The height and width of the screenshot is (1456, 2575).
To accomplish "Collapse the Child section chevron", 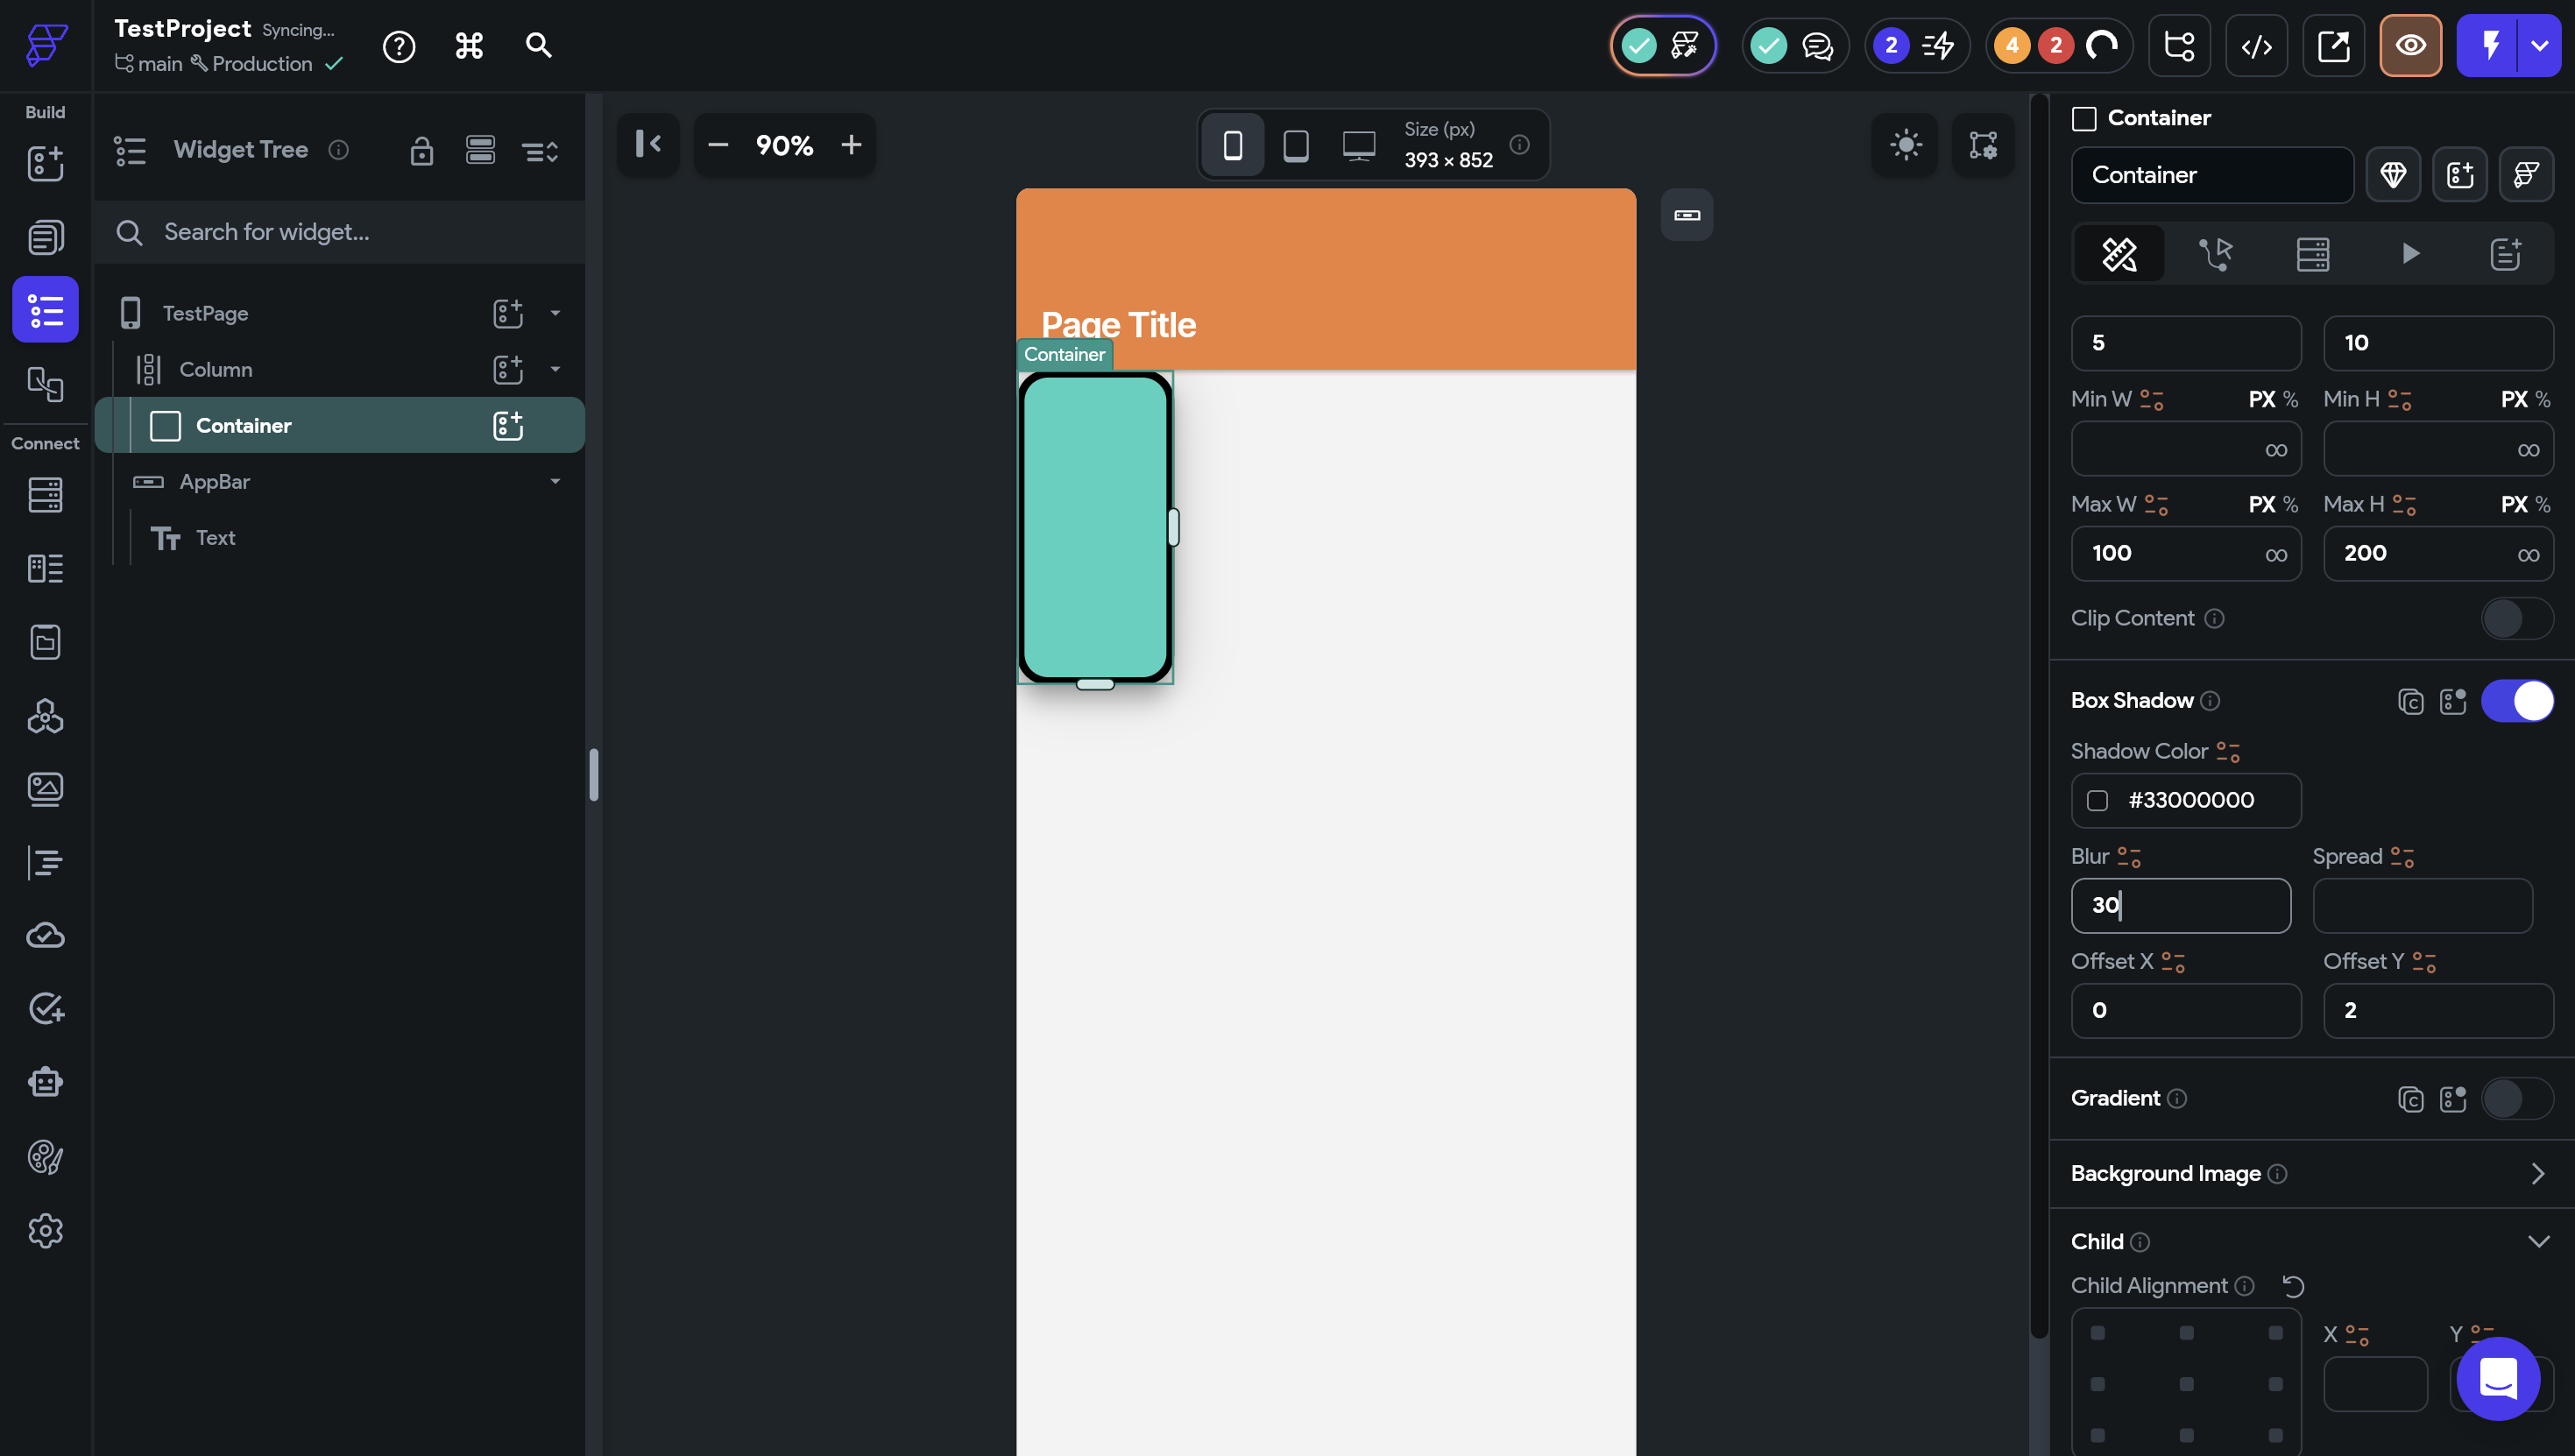I will (x=2537, y=1242).
